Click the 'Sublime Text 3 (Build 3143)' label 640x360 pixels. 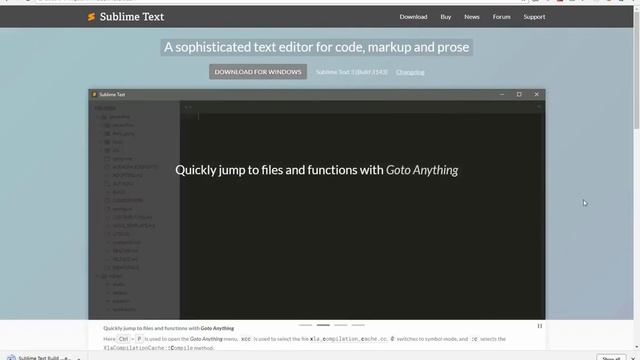click(351, 72)
